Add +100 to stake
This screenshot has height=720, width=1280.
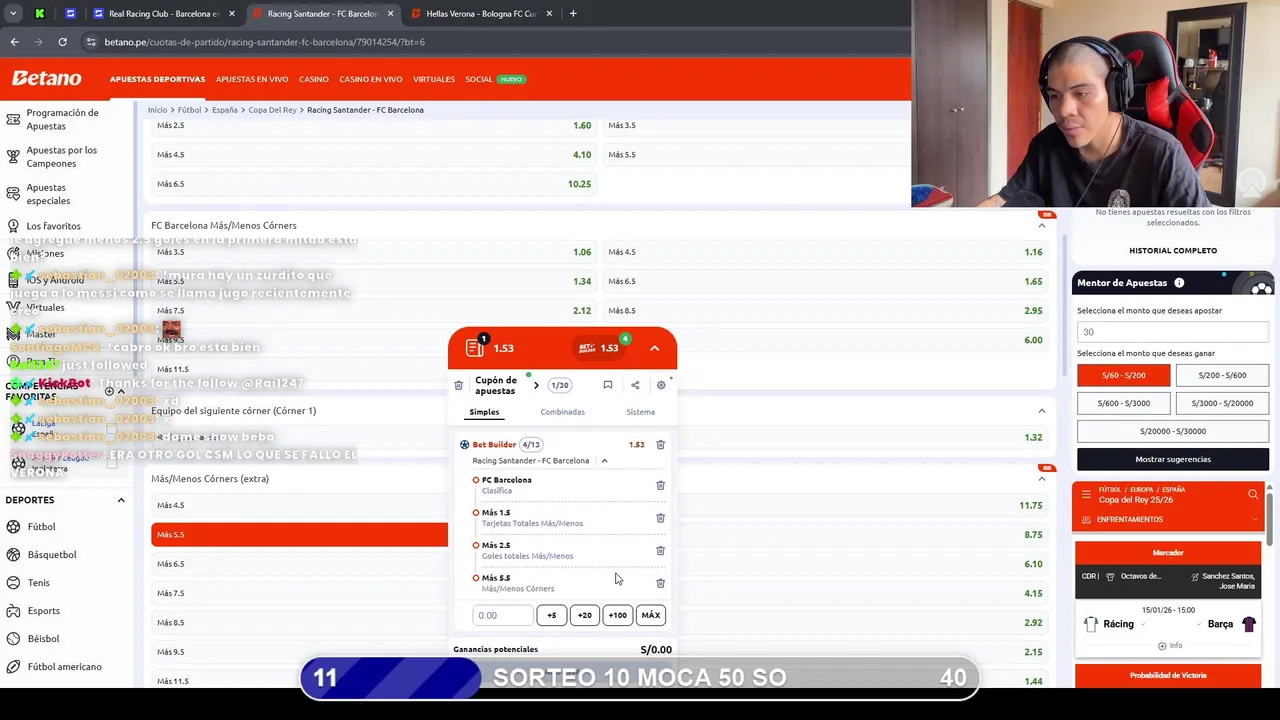(x=617, y=616)
